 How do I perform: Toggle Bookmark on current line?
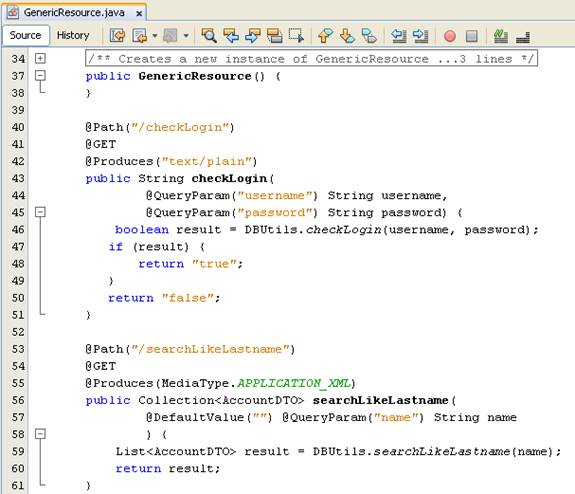coord(369,36)
